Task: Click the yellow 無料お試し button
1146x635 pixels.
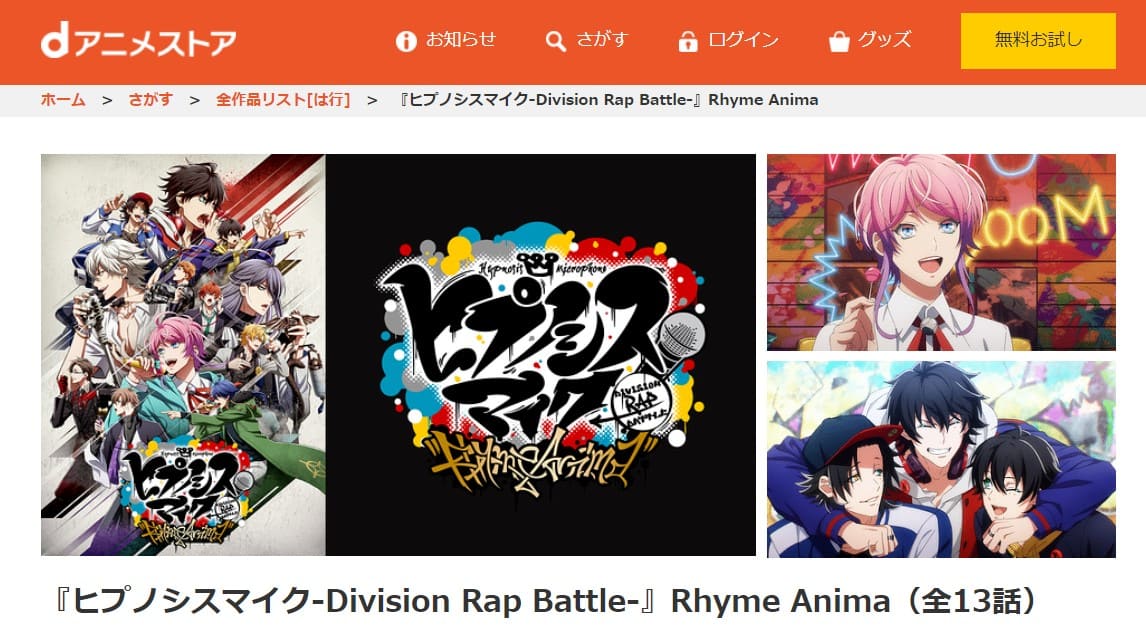Action: click(x=1038, y=41)
